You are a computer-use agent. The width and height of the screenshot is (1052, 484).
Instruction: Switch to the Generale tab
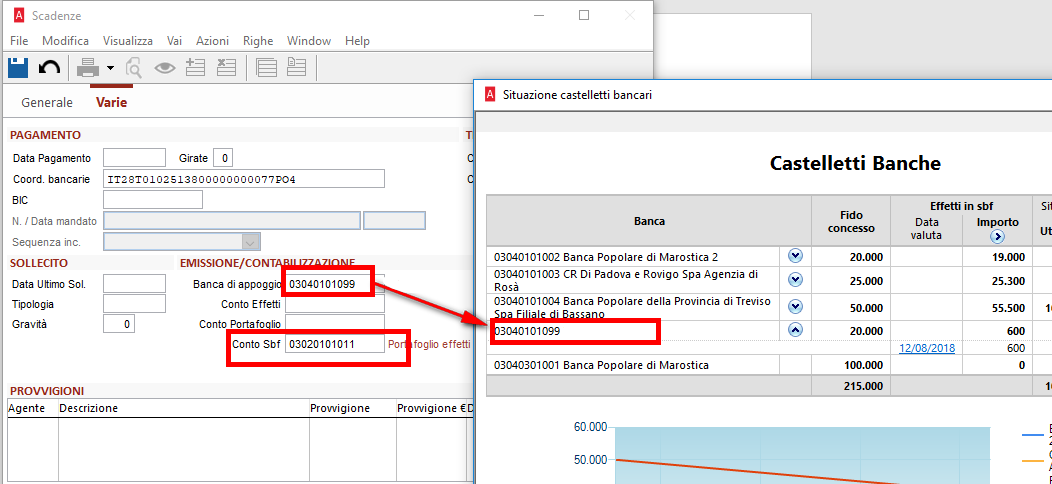pyautogui.click(x=47, y=103)
